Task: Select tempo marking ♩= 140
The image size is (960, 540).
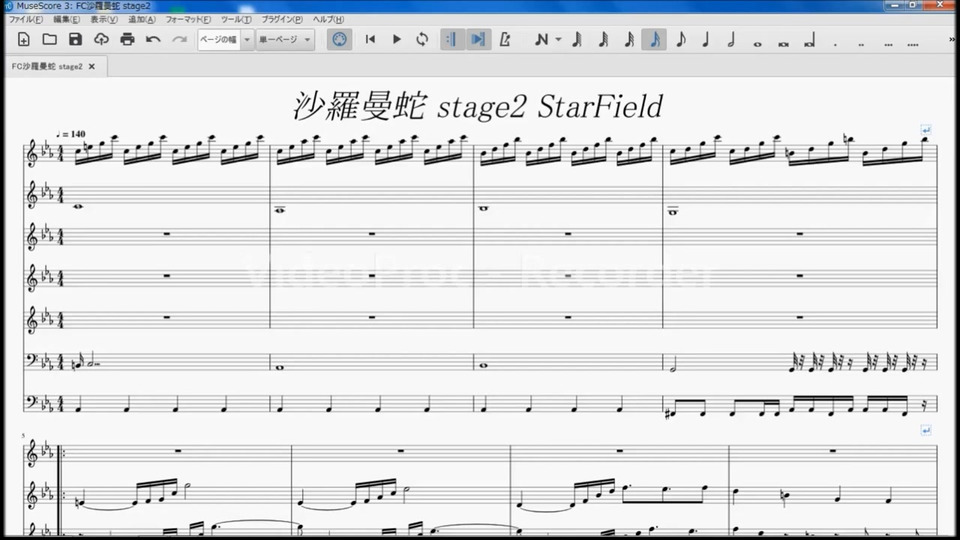Action: 70,134
